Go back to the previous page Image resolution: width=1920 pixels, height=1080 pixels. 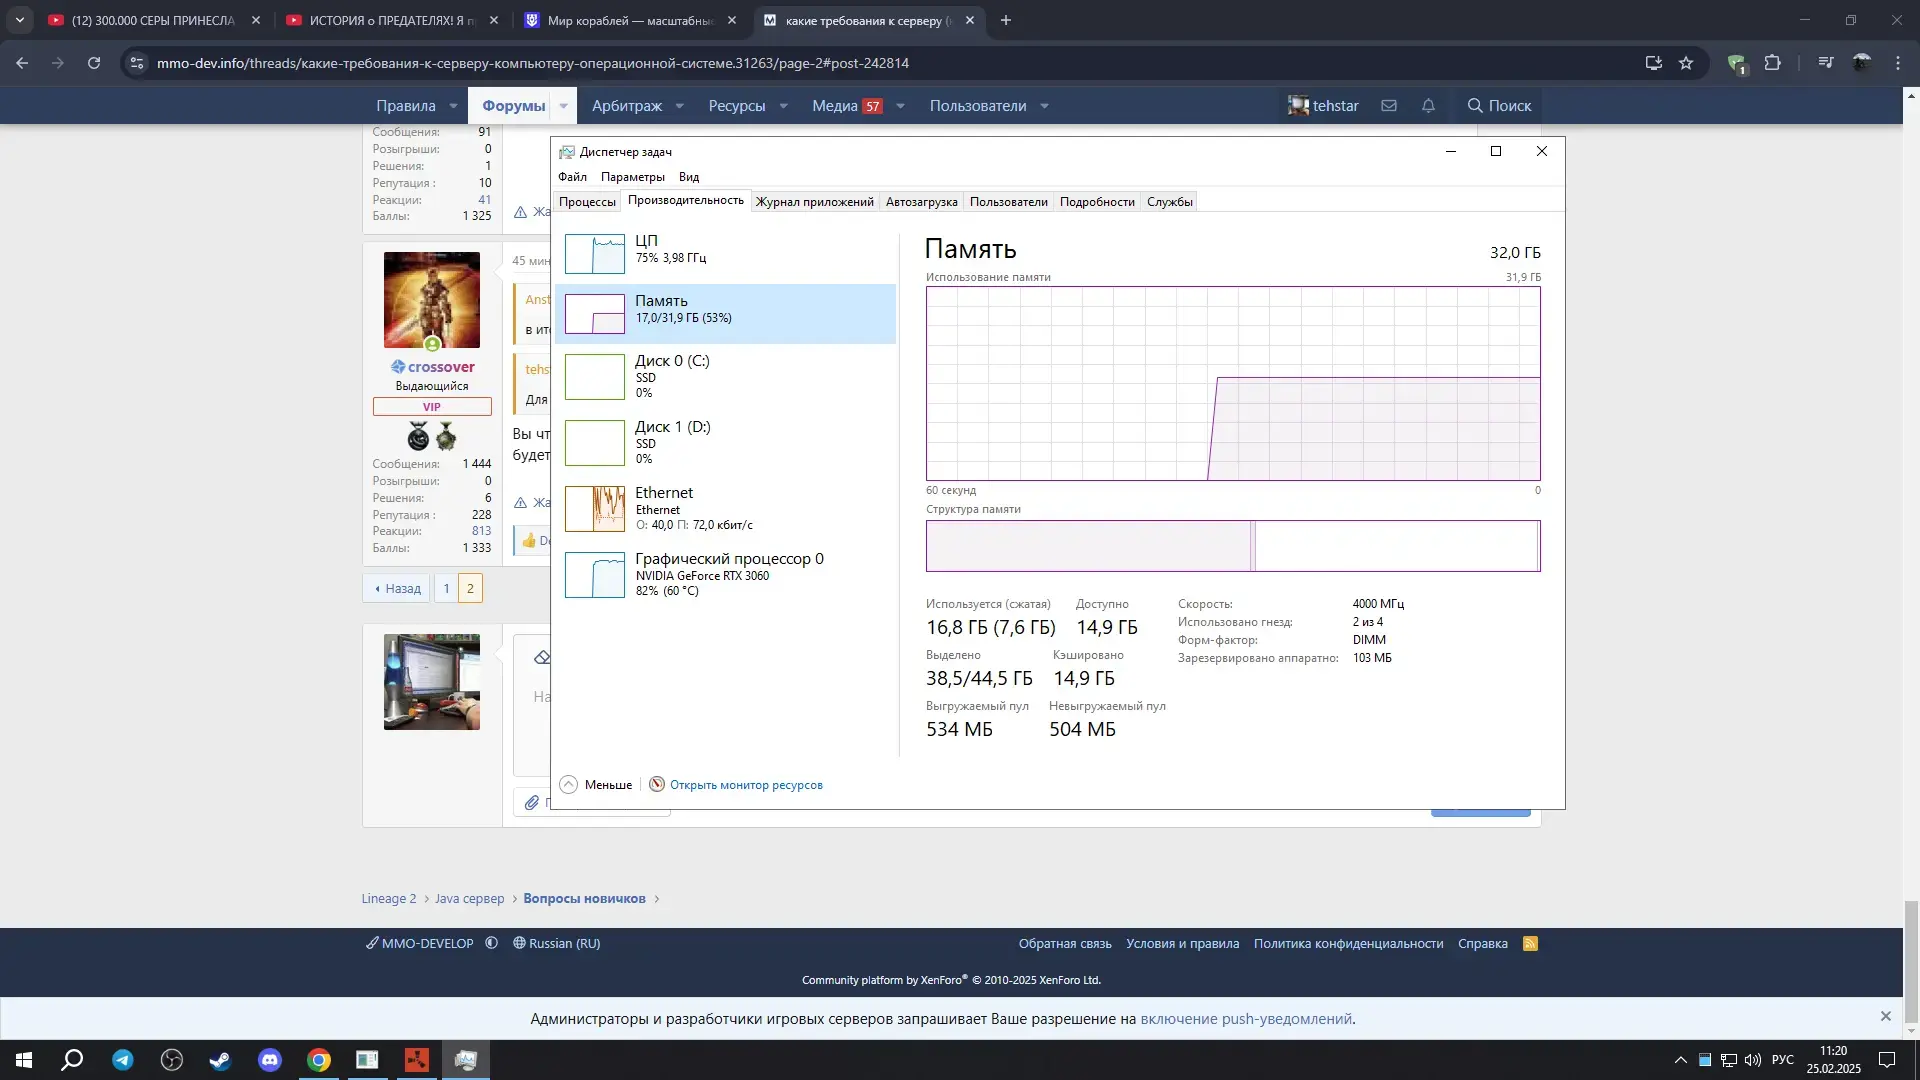pos(22,63)
